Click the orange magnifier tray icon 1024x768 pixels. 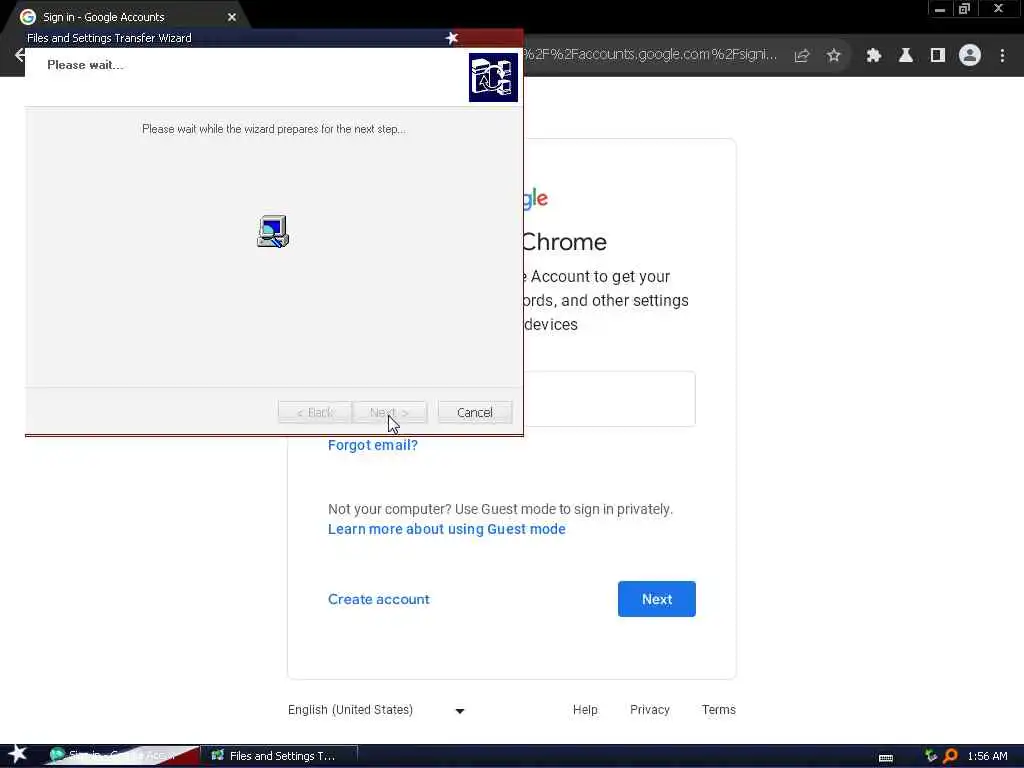[950, 756]
